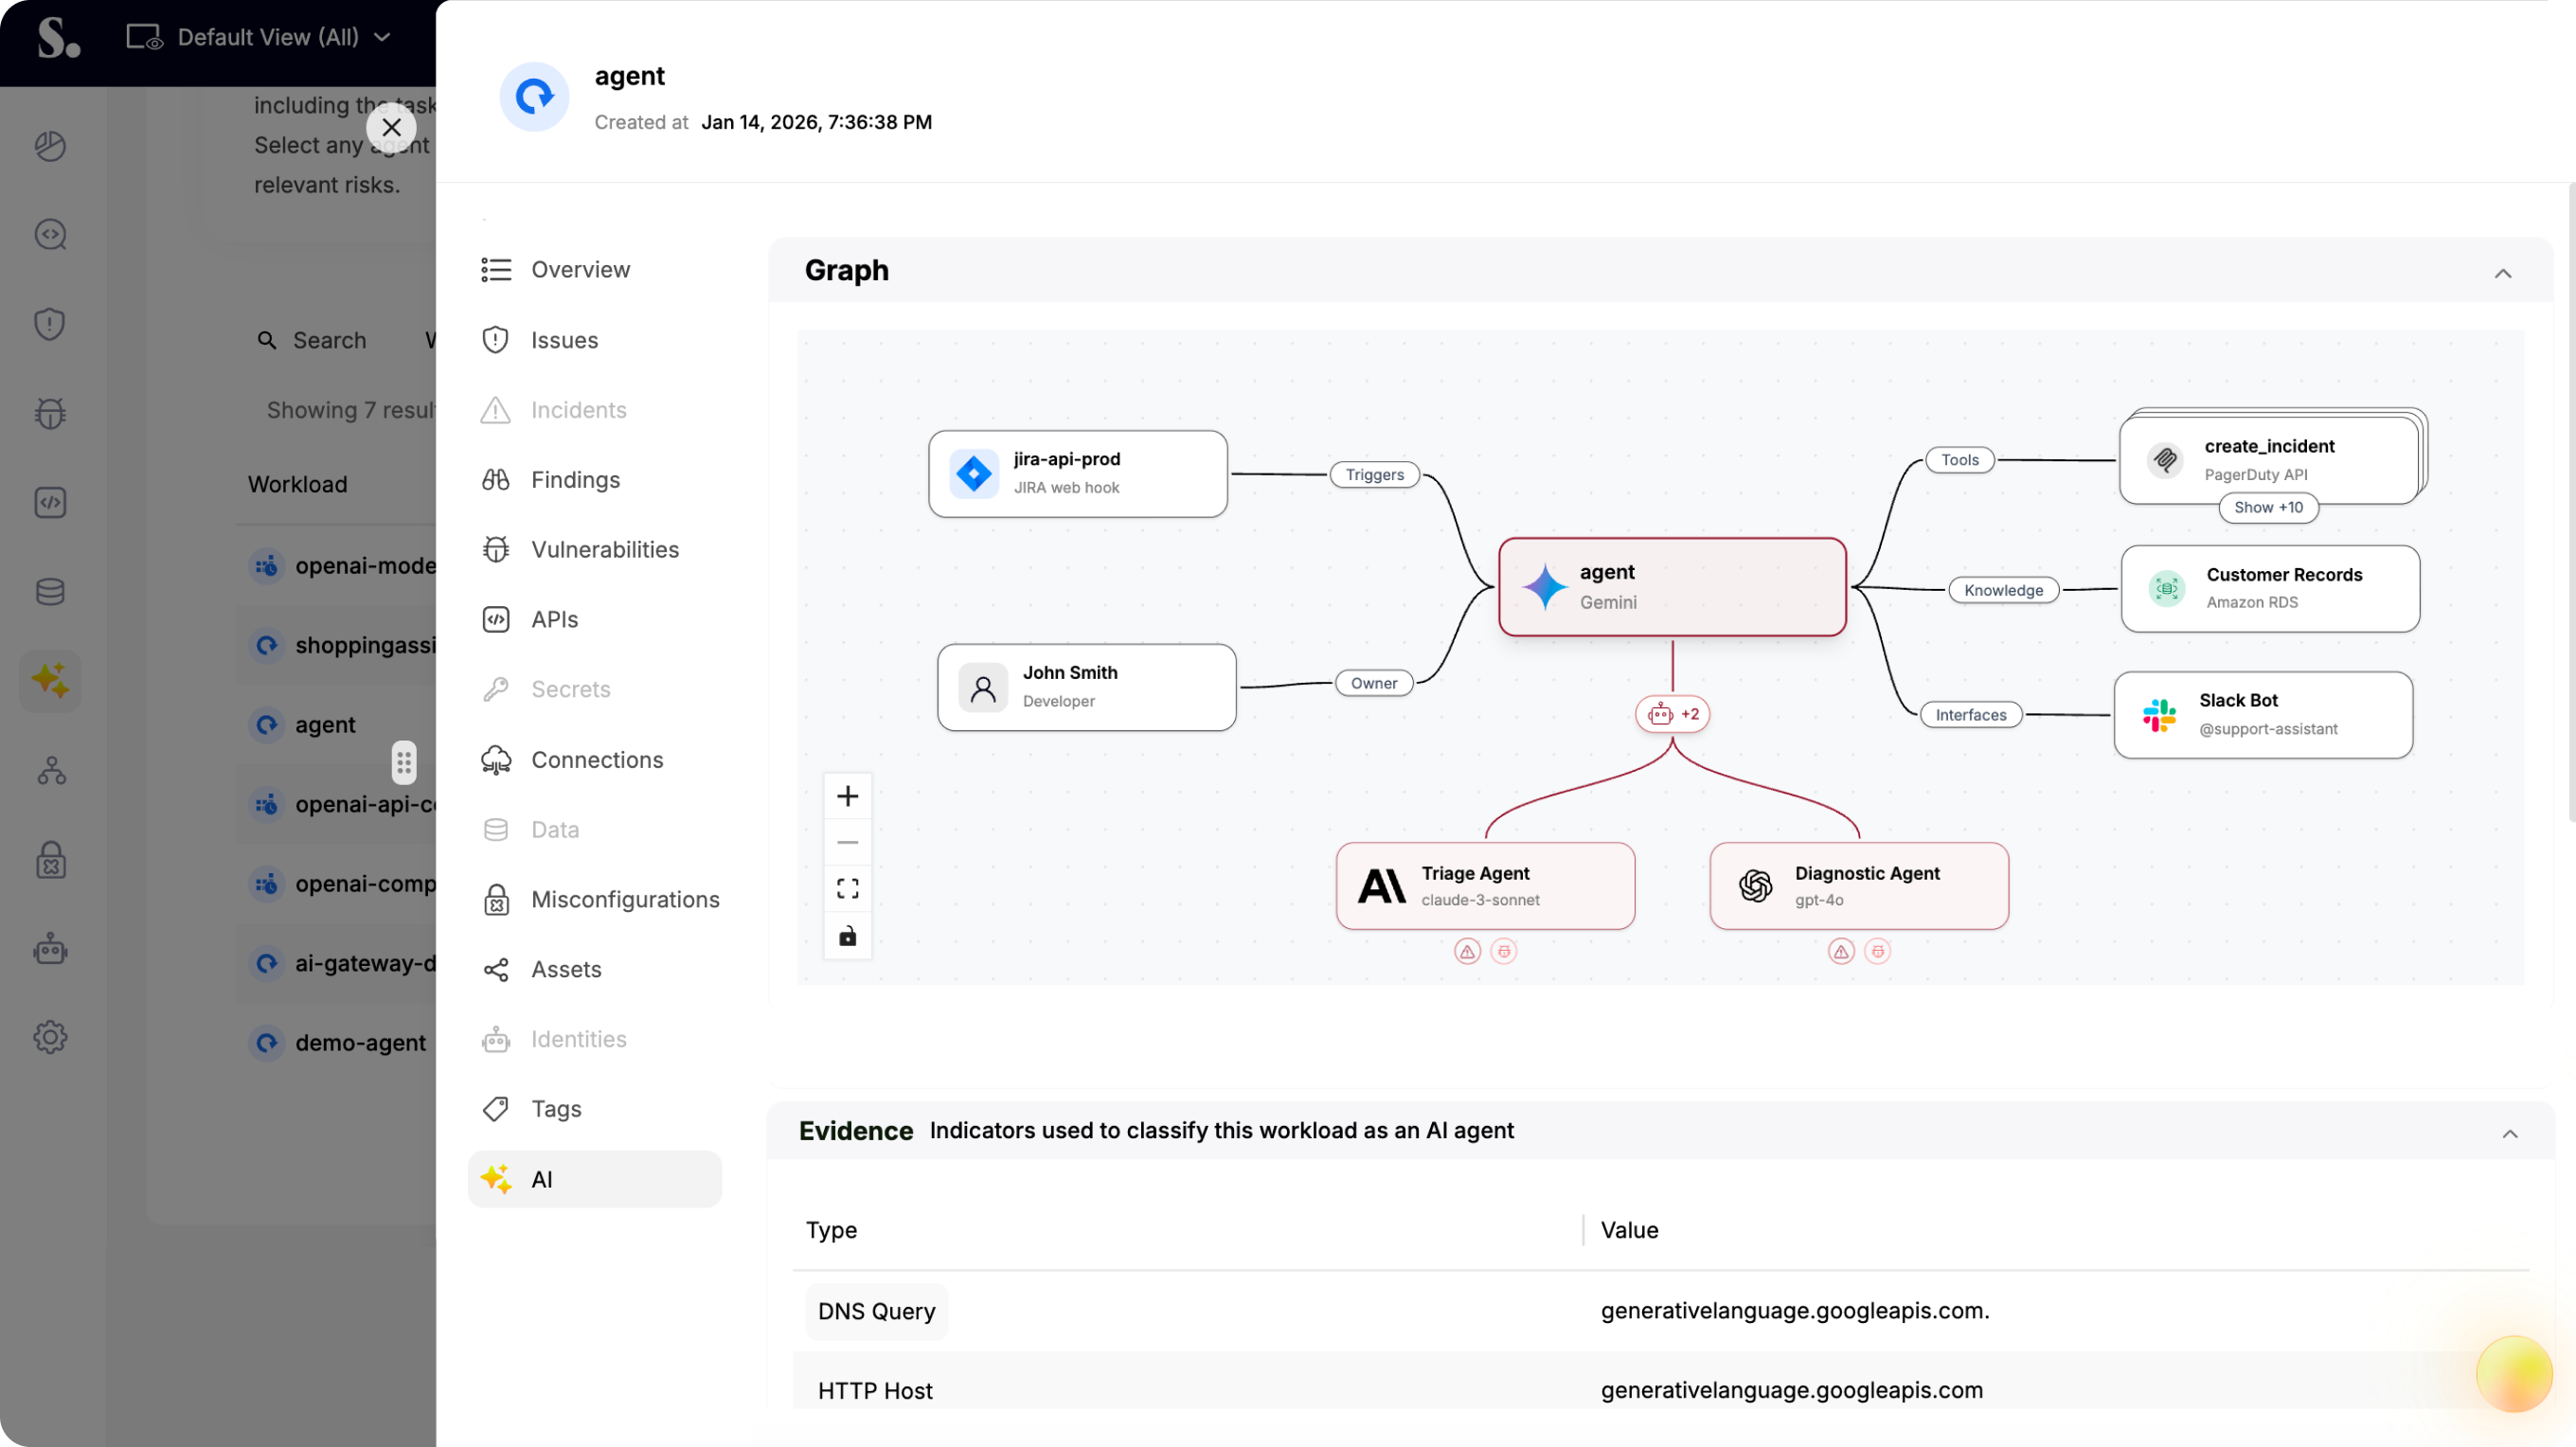
Task: Click the graph zoom-out minus icon
Action: 847,842
